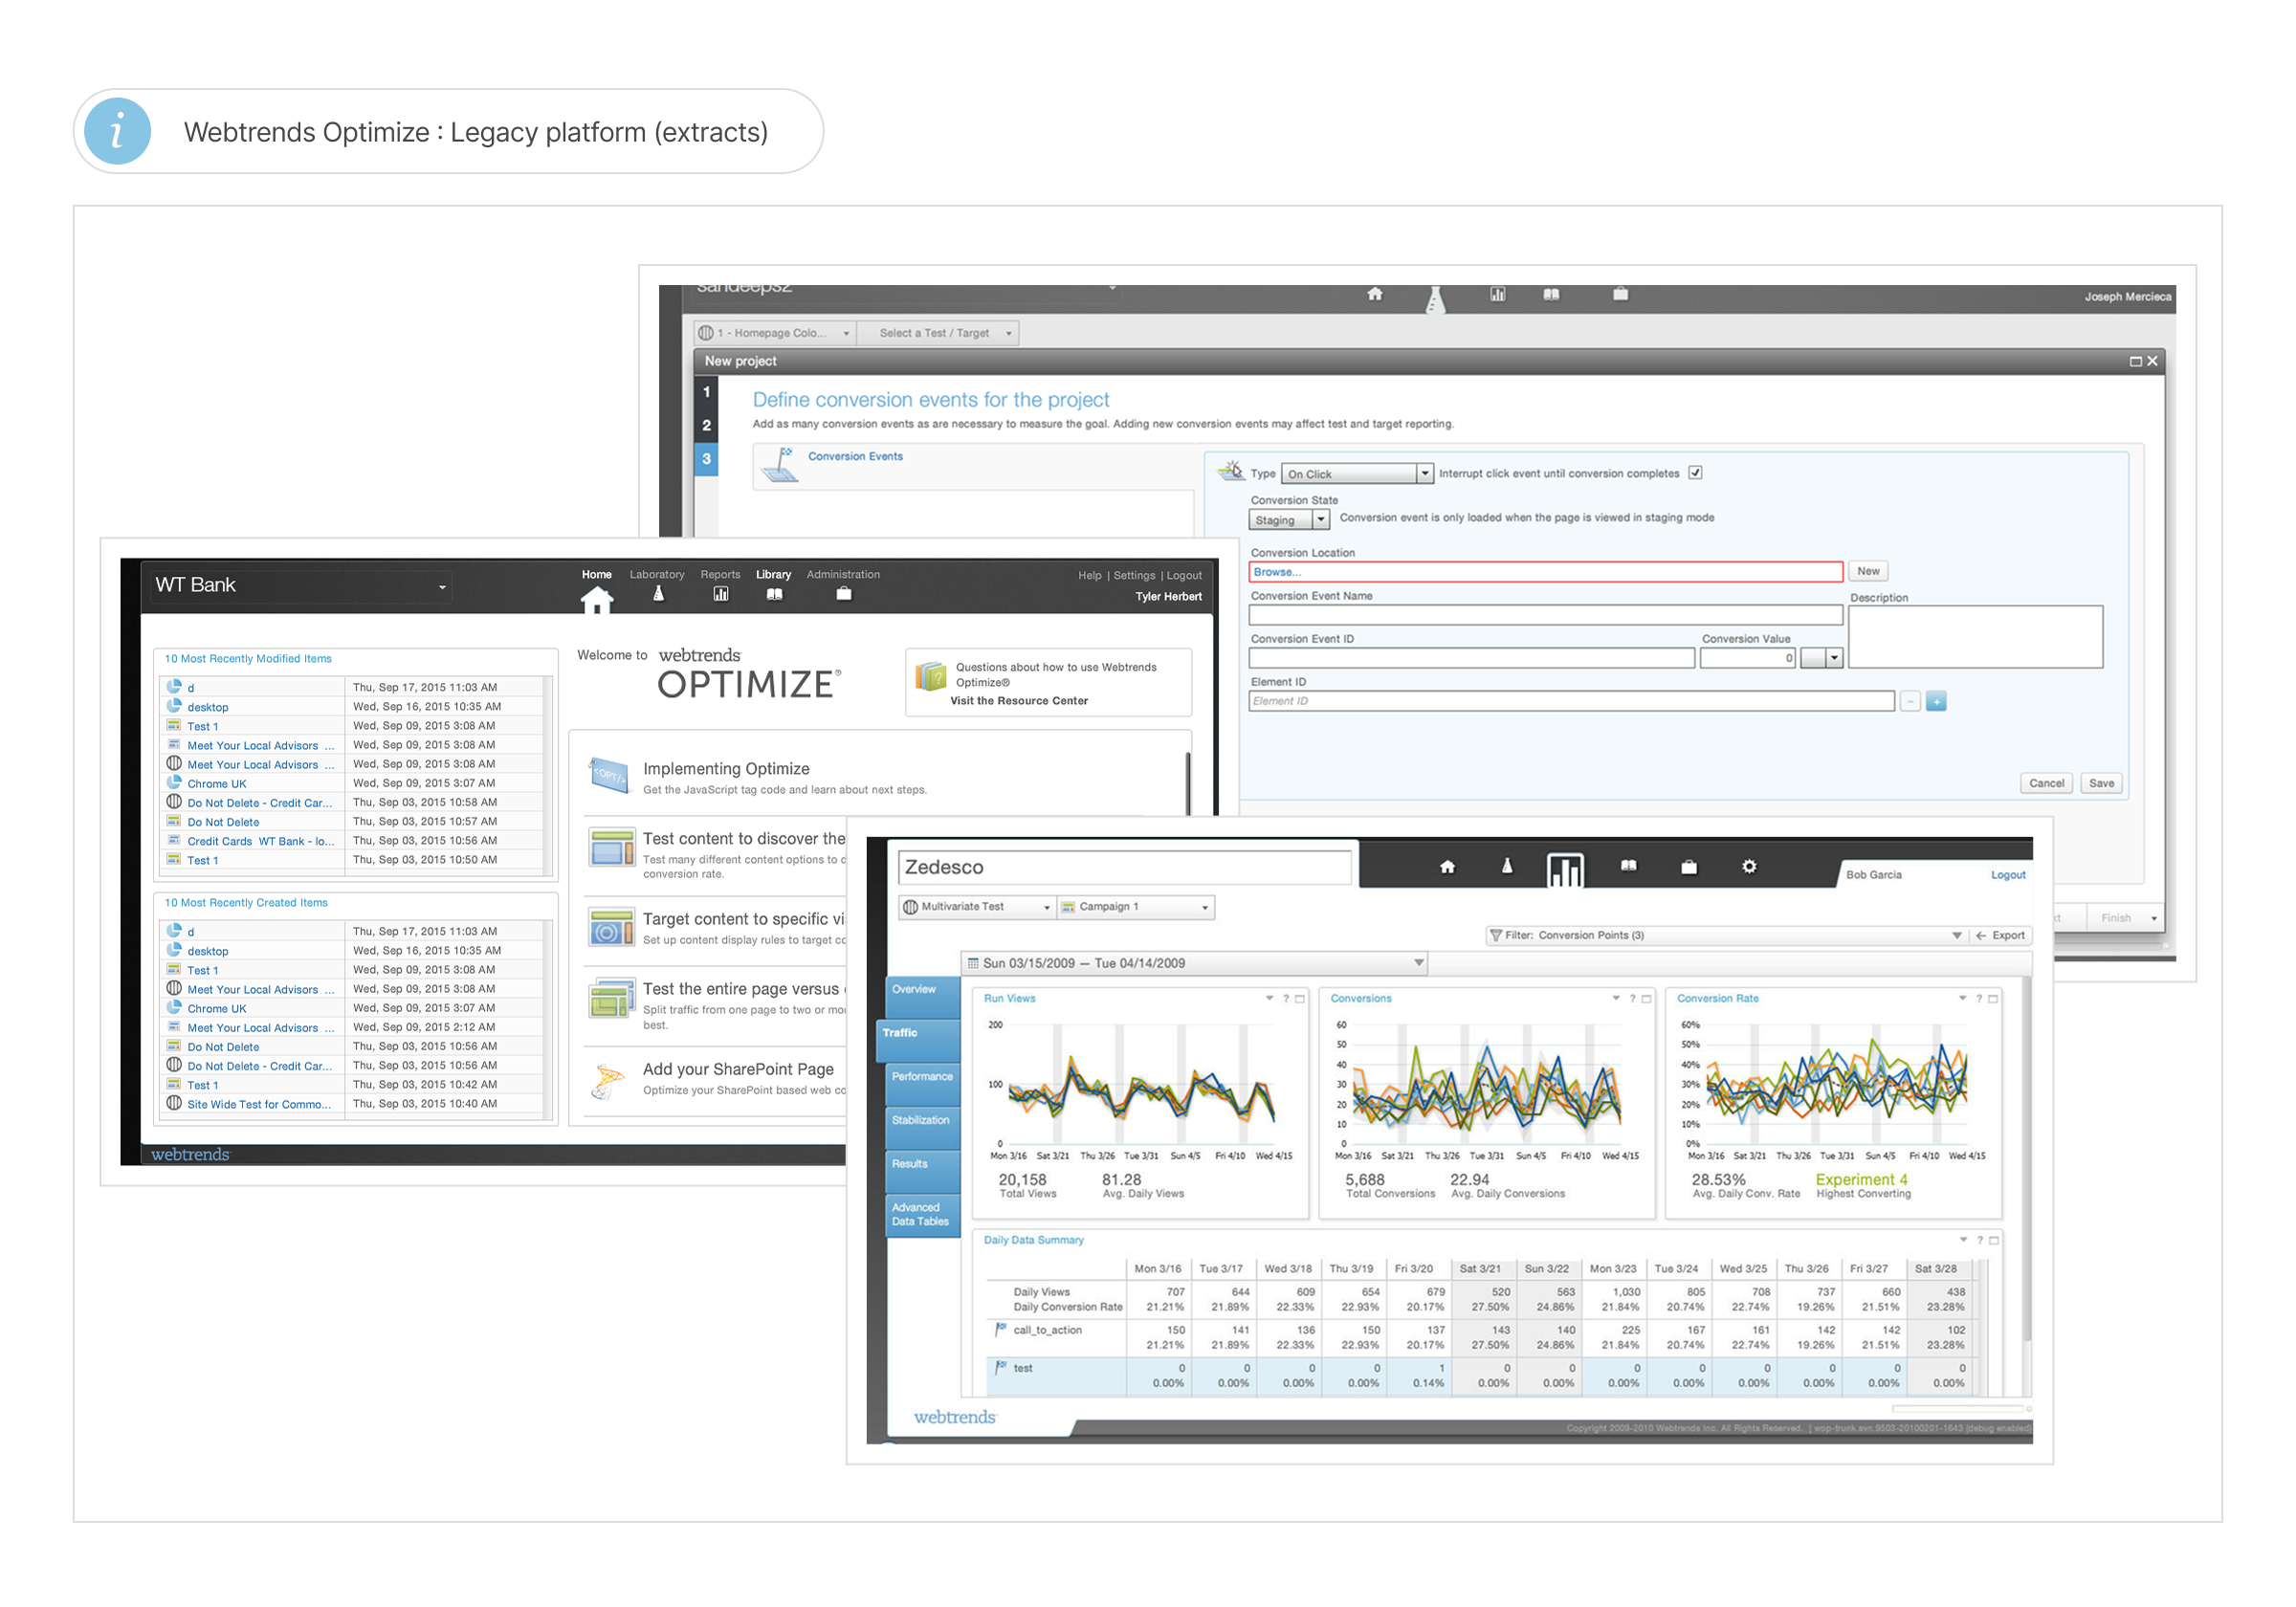The width and height of the screenshot is (2296, 1607).
Task: Open Home icon in Zedesco window toolbar
Action: click(x=1447, y=867)
